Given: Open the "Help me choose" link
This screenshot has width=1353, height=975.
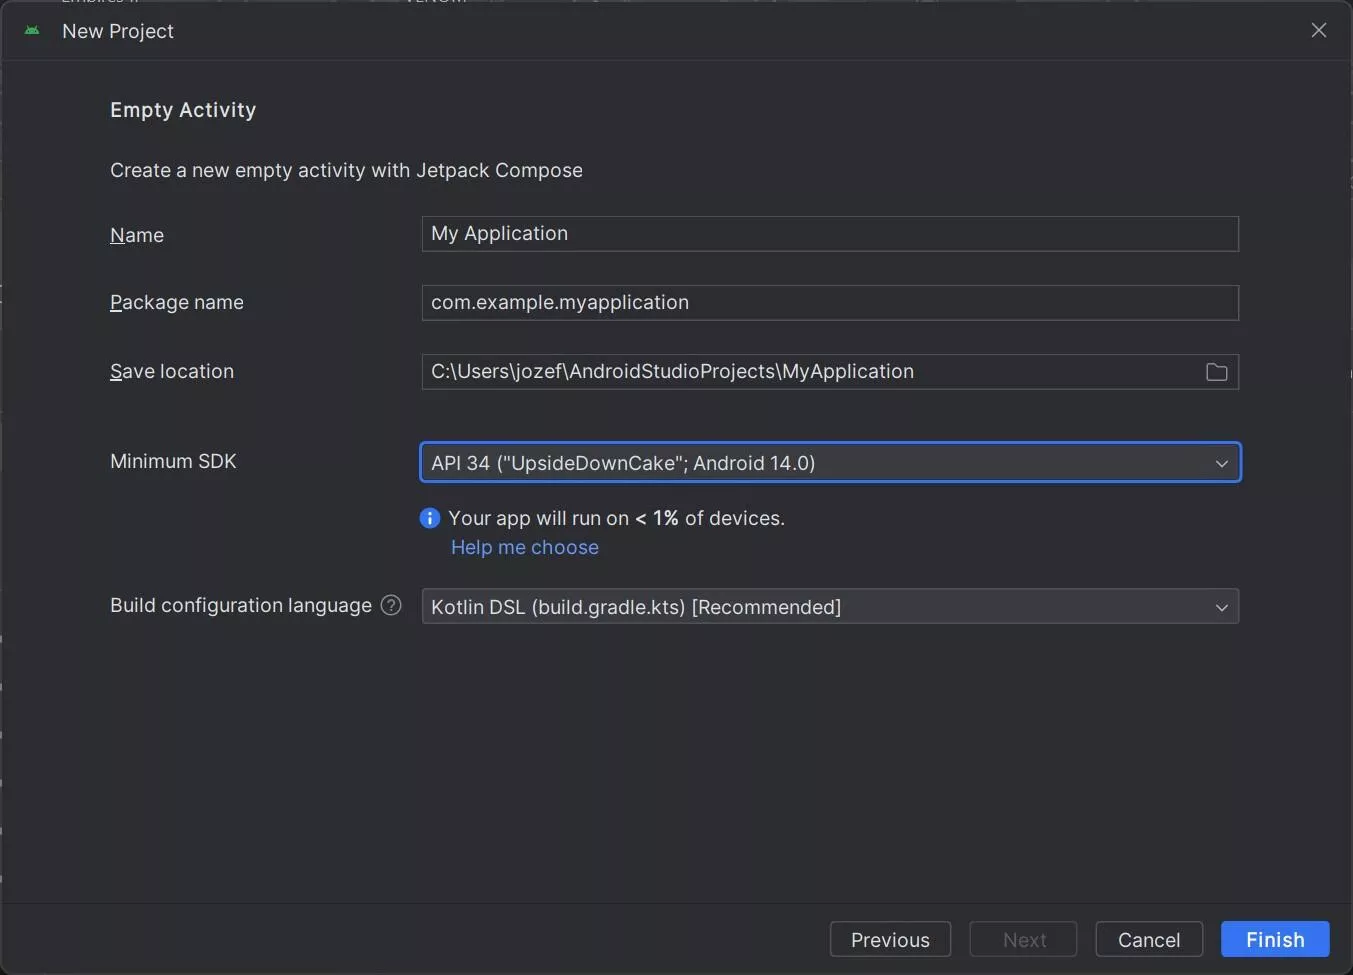Looking at the screenshot, I should coord(524,547).
